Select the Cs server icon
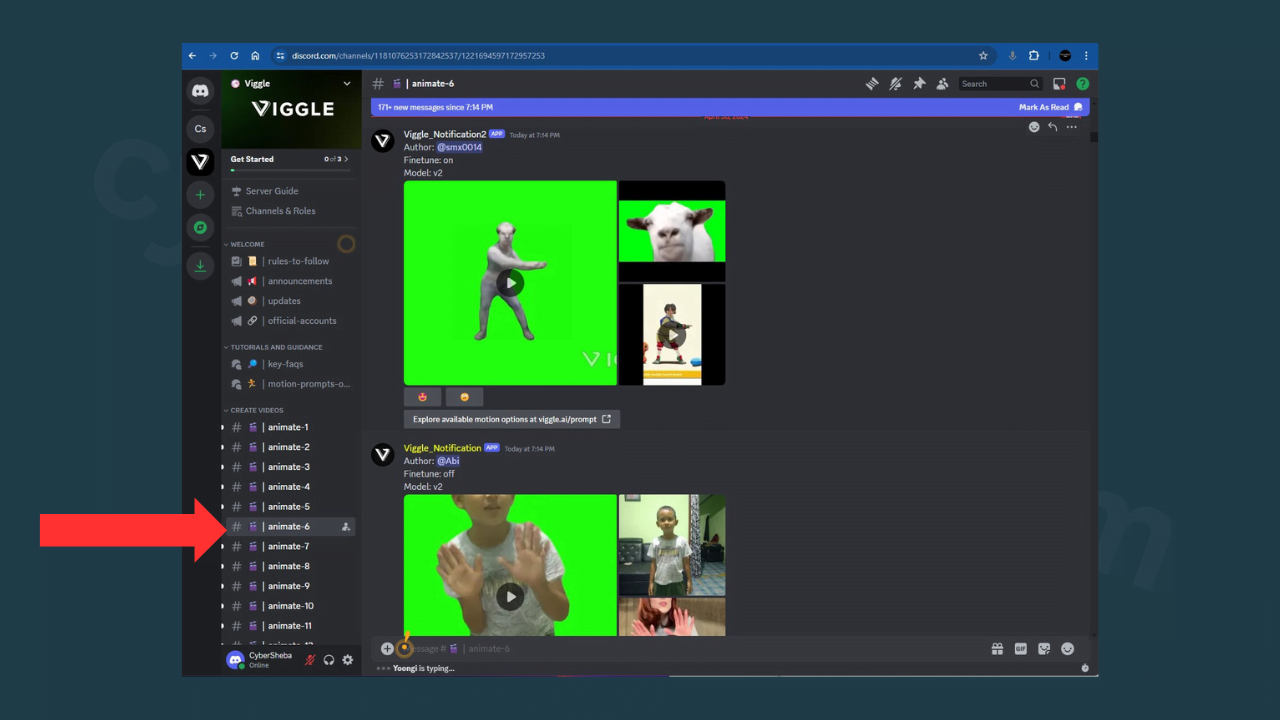The image size is (1280, 720). tap(200, 128)
